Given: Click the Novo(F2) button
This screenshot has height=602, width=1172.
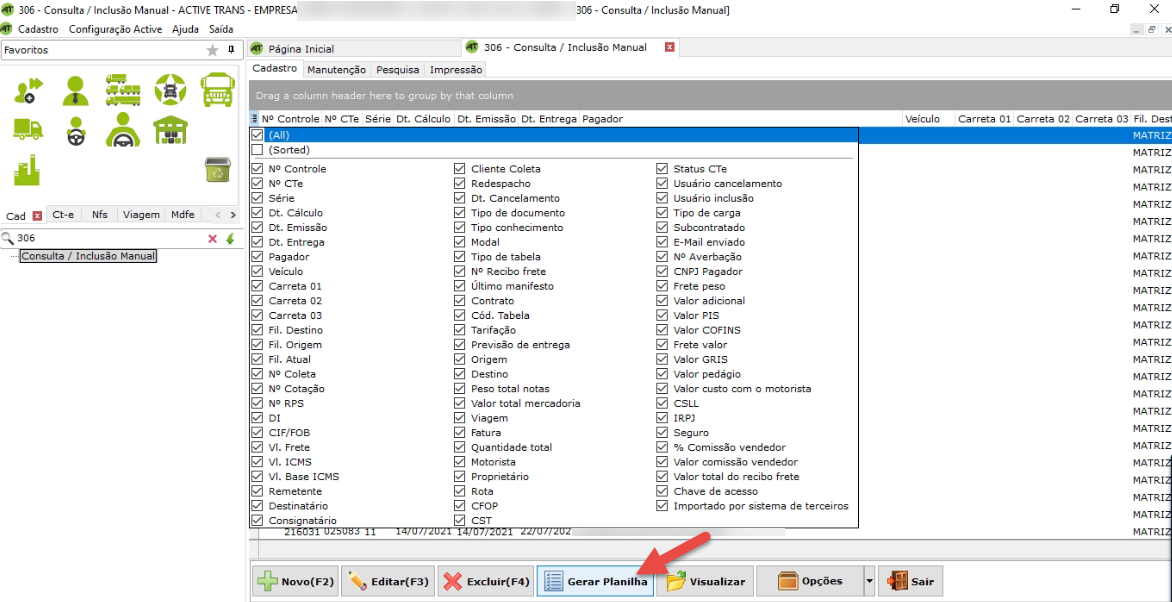Looking at the screenshot, I should pyautogui.click(x=295, y=581).
